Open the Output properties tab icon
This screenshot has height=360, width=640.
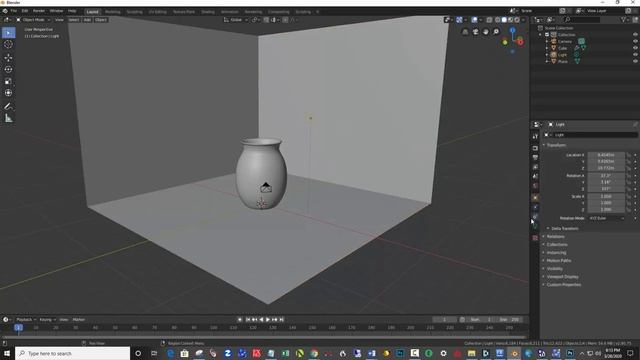535,158
